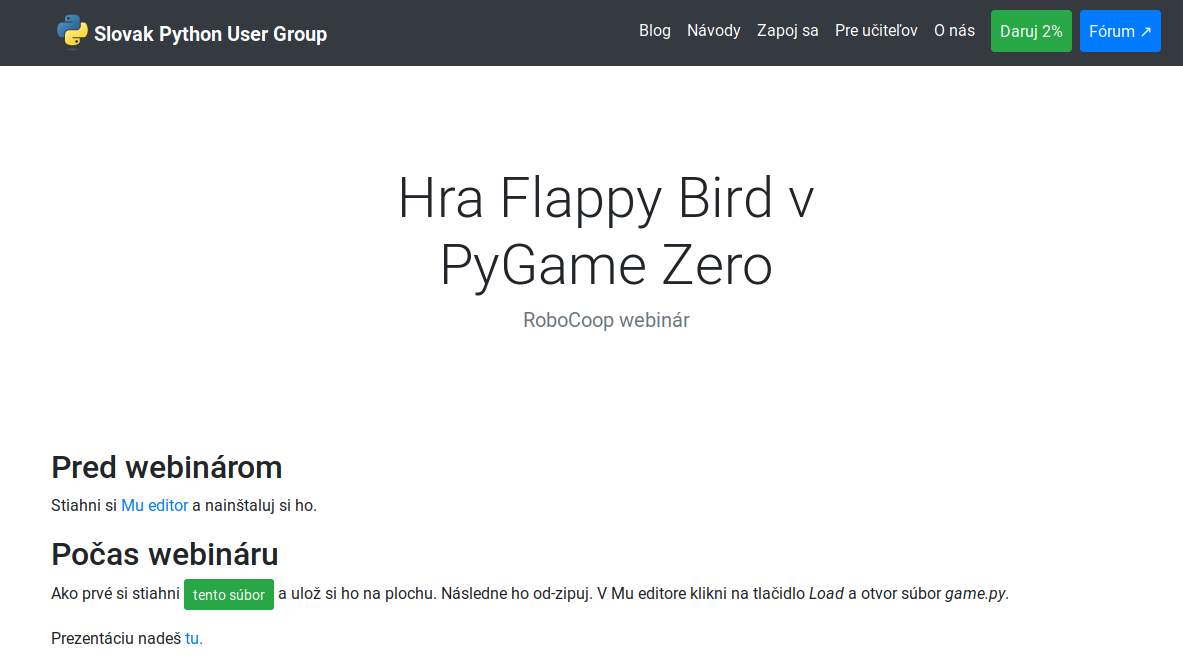Open Pre učiteľov navigation item
Image resolution: width=1183 pixels, height=659 pixels.
coord(876,31)
